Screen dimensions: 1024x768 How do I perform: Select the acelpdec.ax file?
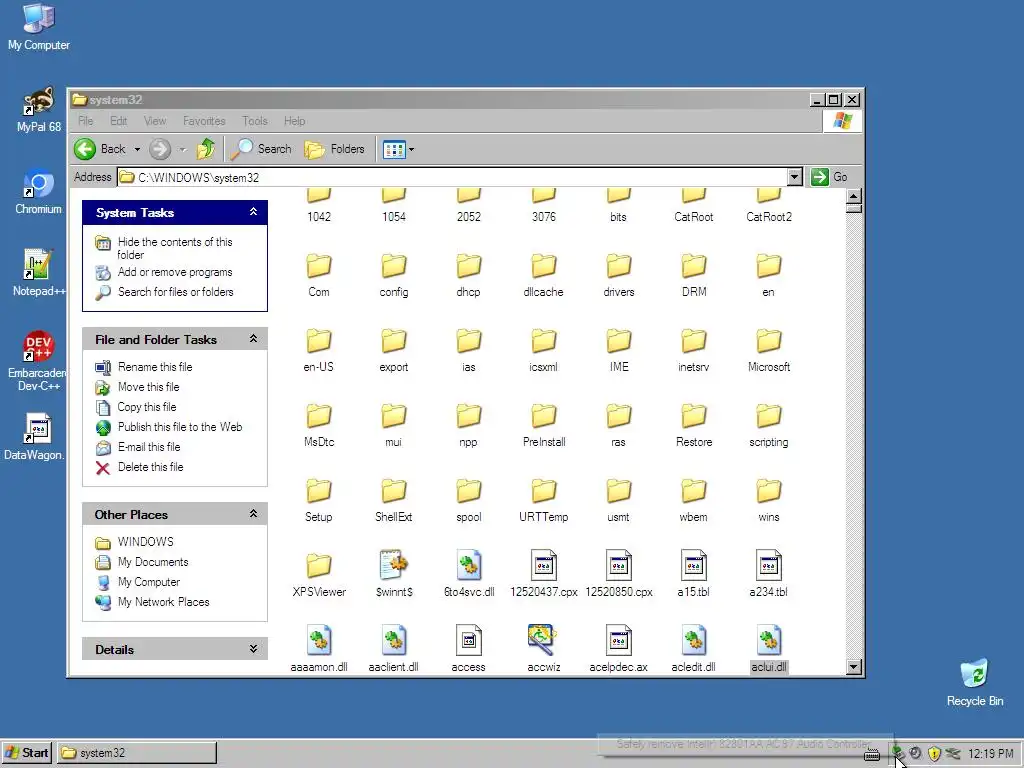click(x=618, y=650)
